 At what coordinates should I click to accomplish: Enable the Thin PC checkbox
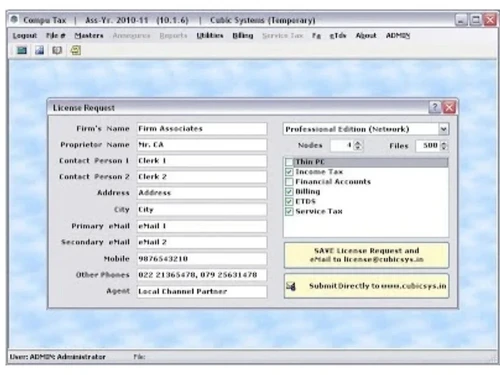point(289,162)
